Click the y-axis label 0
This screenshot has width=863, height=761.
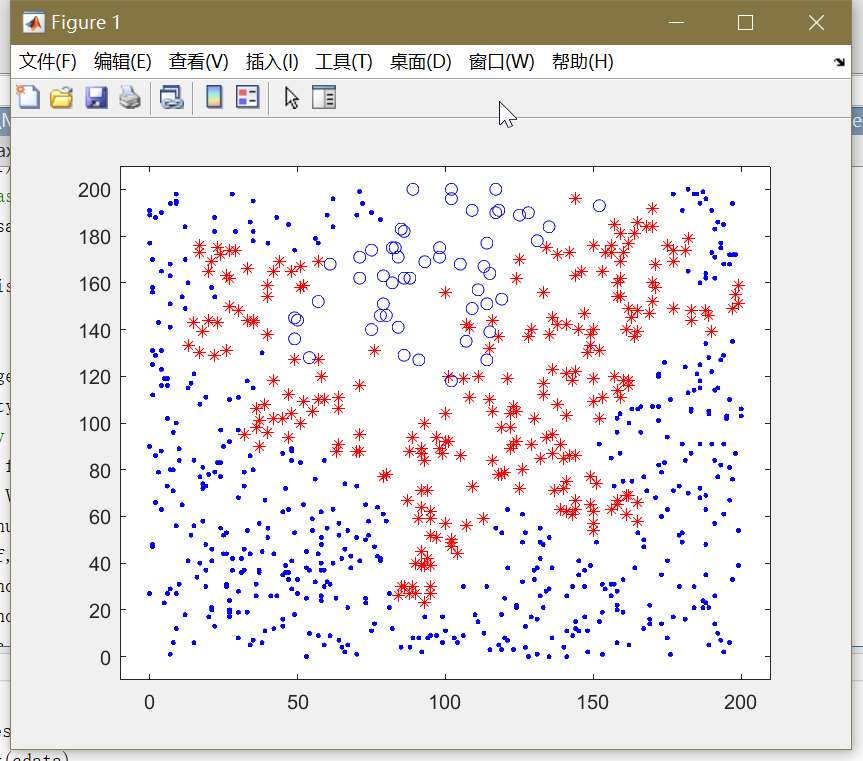[x=105, y=658]
